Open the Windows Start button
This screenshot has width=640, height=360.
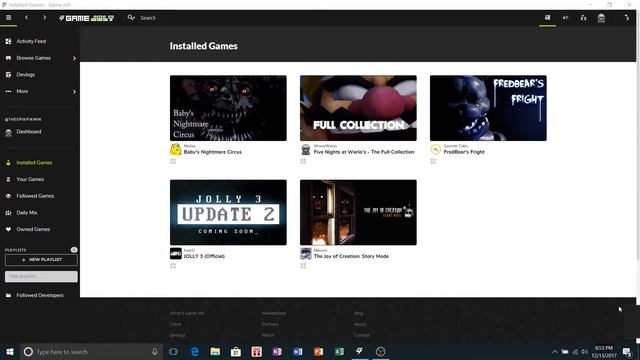[10, 351]
